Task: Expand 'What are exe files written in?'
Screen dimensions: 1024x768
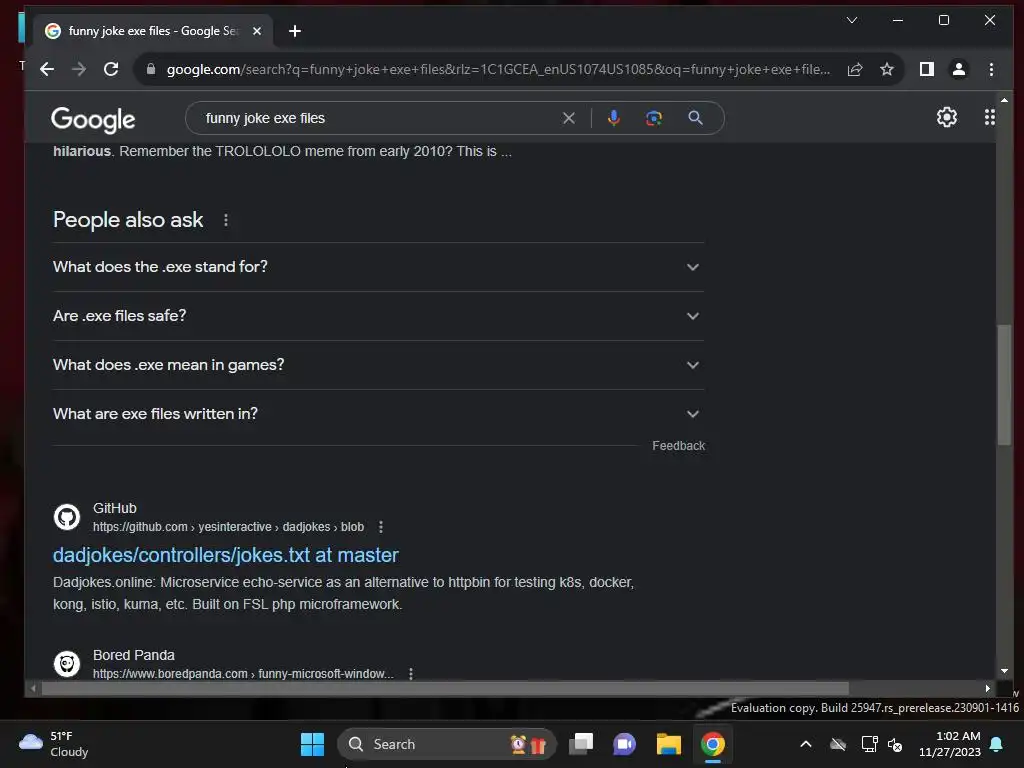Action: coord(378,414)
